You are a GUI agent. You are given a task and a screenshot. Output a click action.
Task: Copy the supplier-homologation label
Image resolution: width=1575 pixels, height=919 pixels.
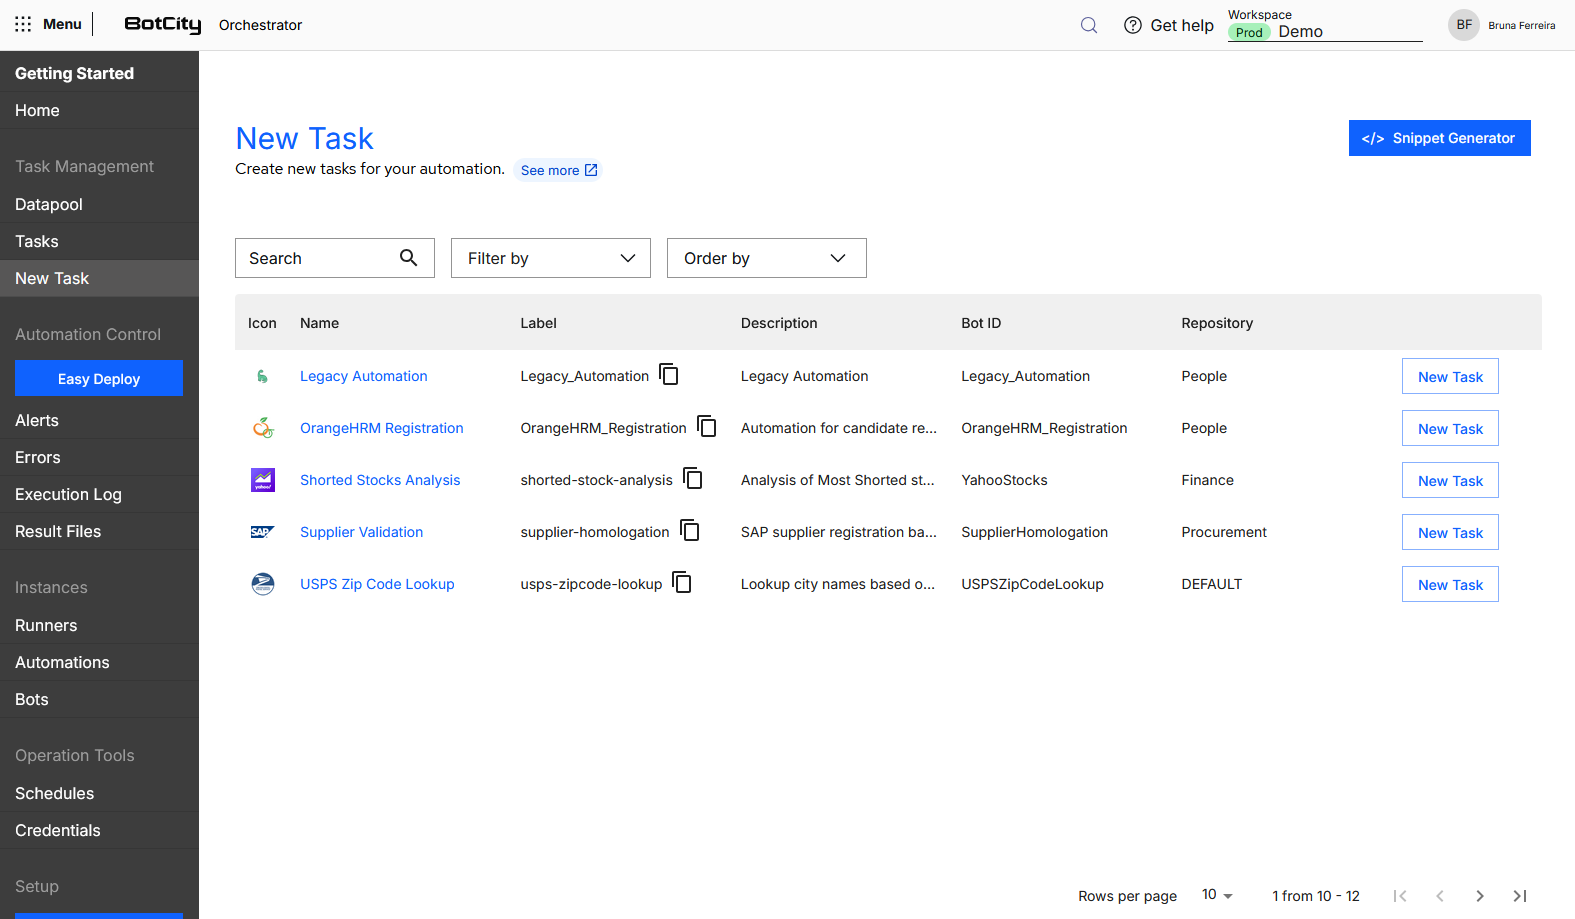pos(690,531)
